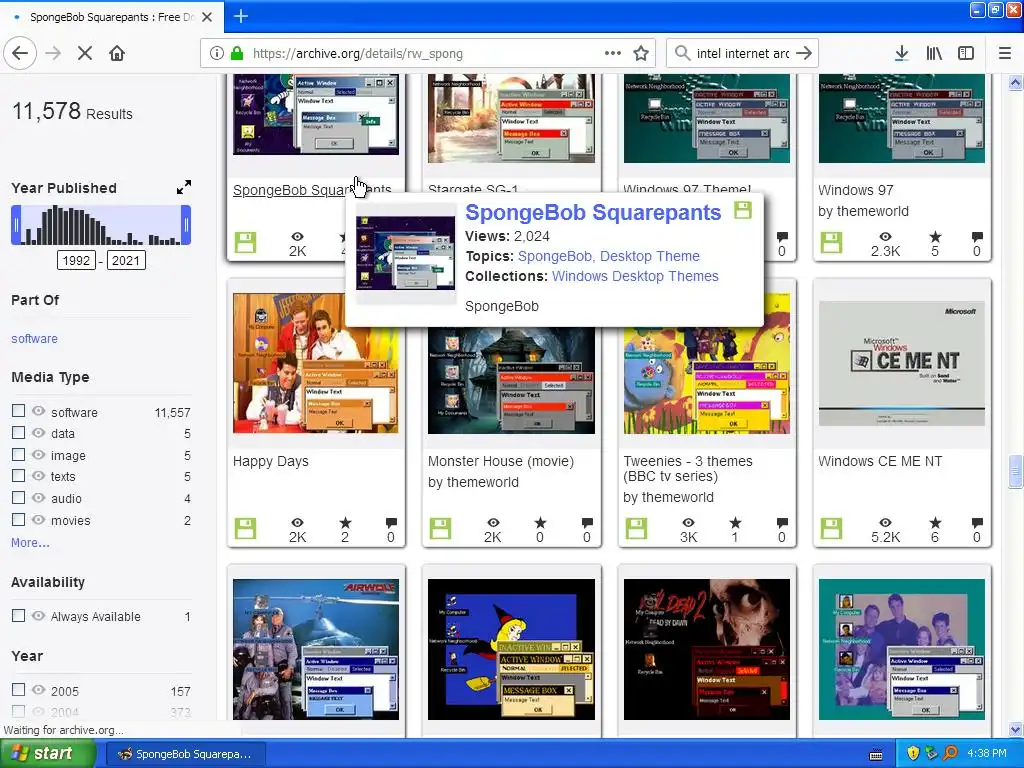This screenshot has width=1024, height=768.
Task: Click the favorites star on Windows CE ME NT card
Action: (x=935, y=522)
